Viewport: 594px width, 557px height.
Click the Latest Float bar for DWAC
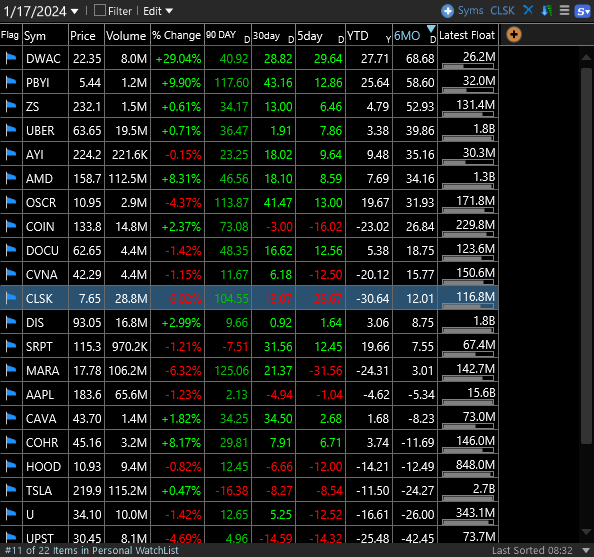(468, 66)
